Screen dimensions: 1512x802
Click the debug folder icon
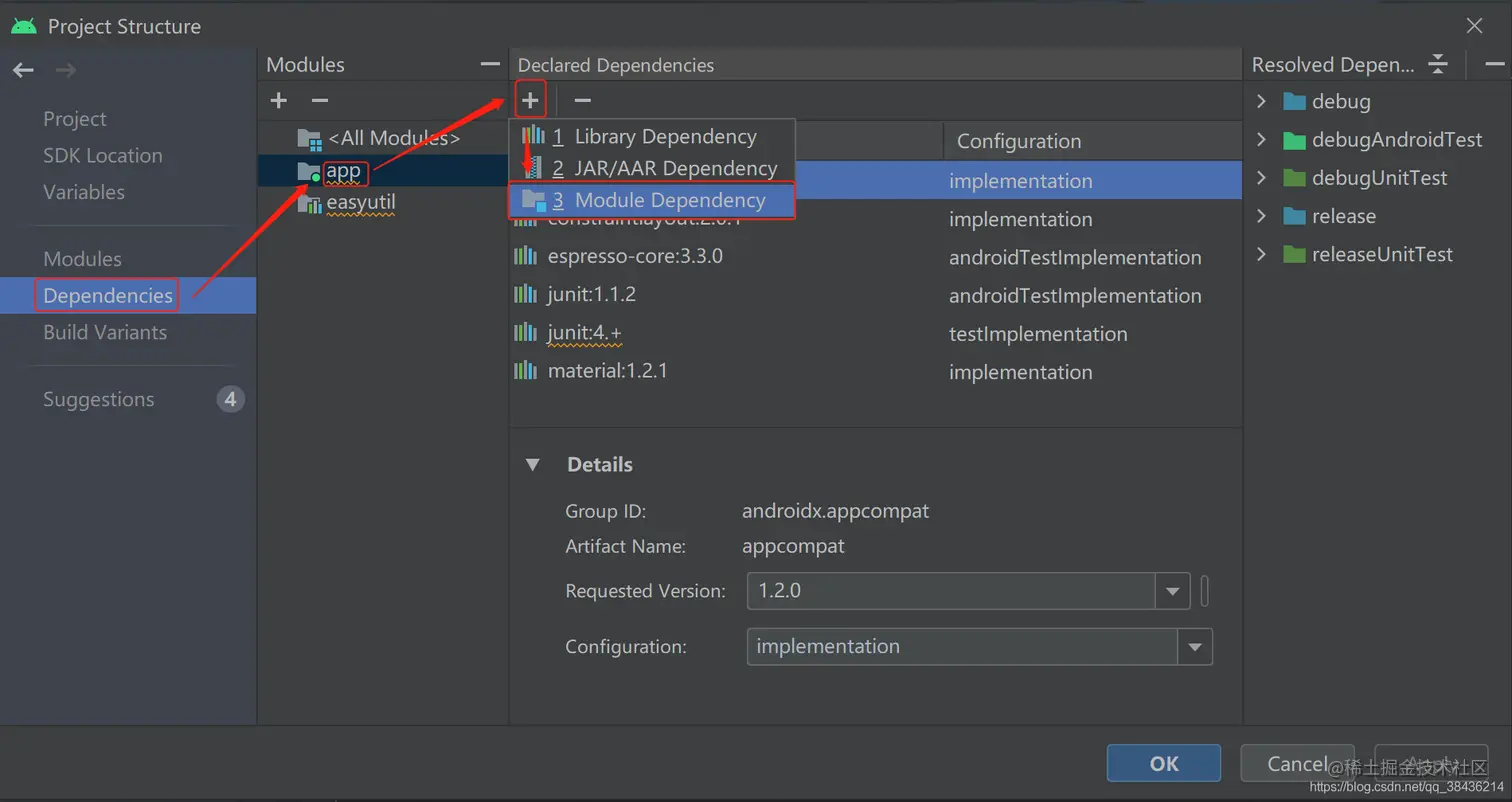coord(1294,101)
